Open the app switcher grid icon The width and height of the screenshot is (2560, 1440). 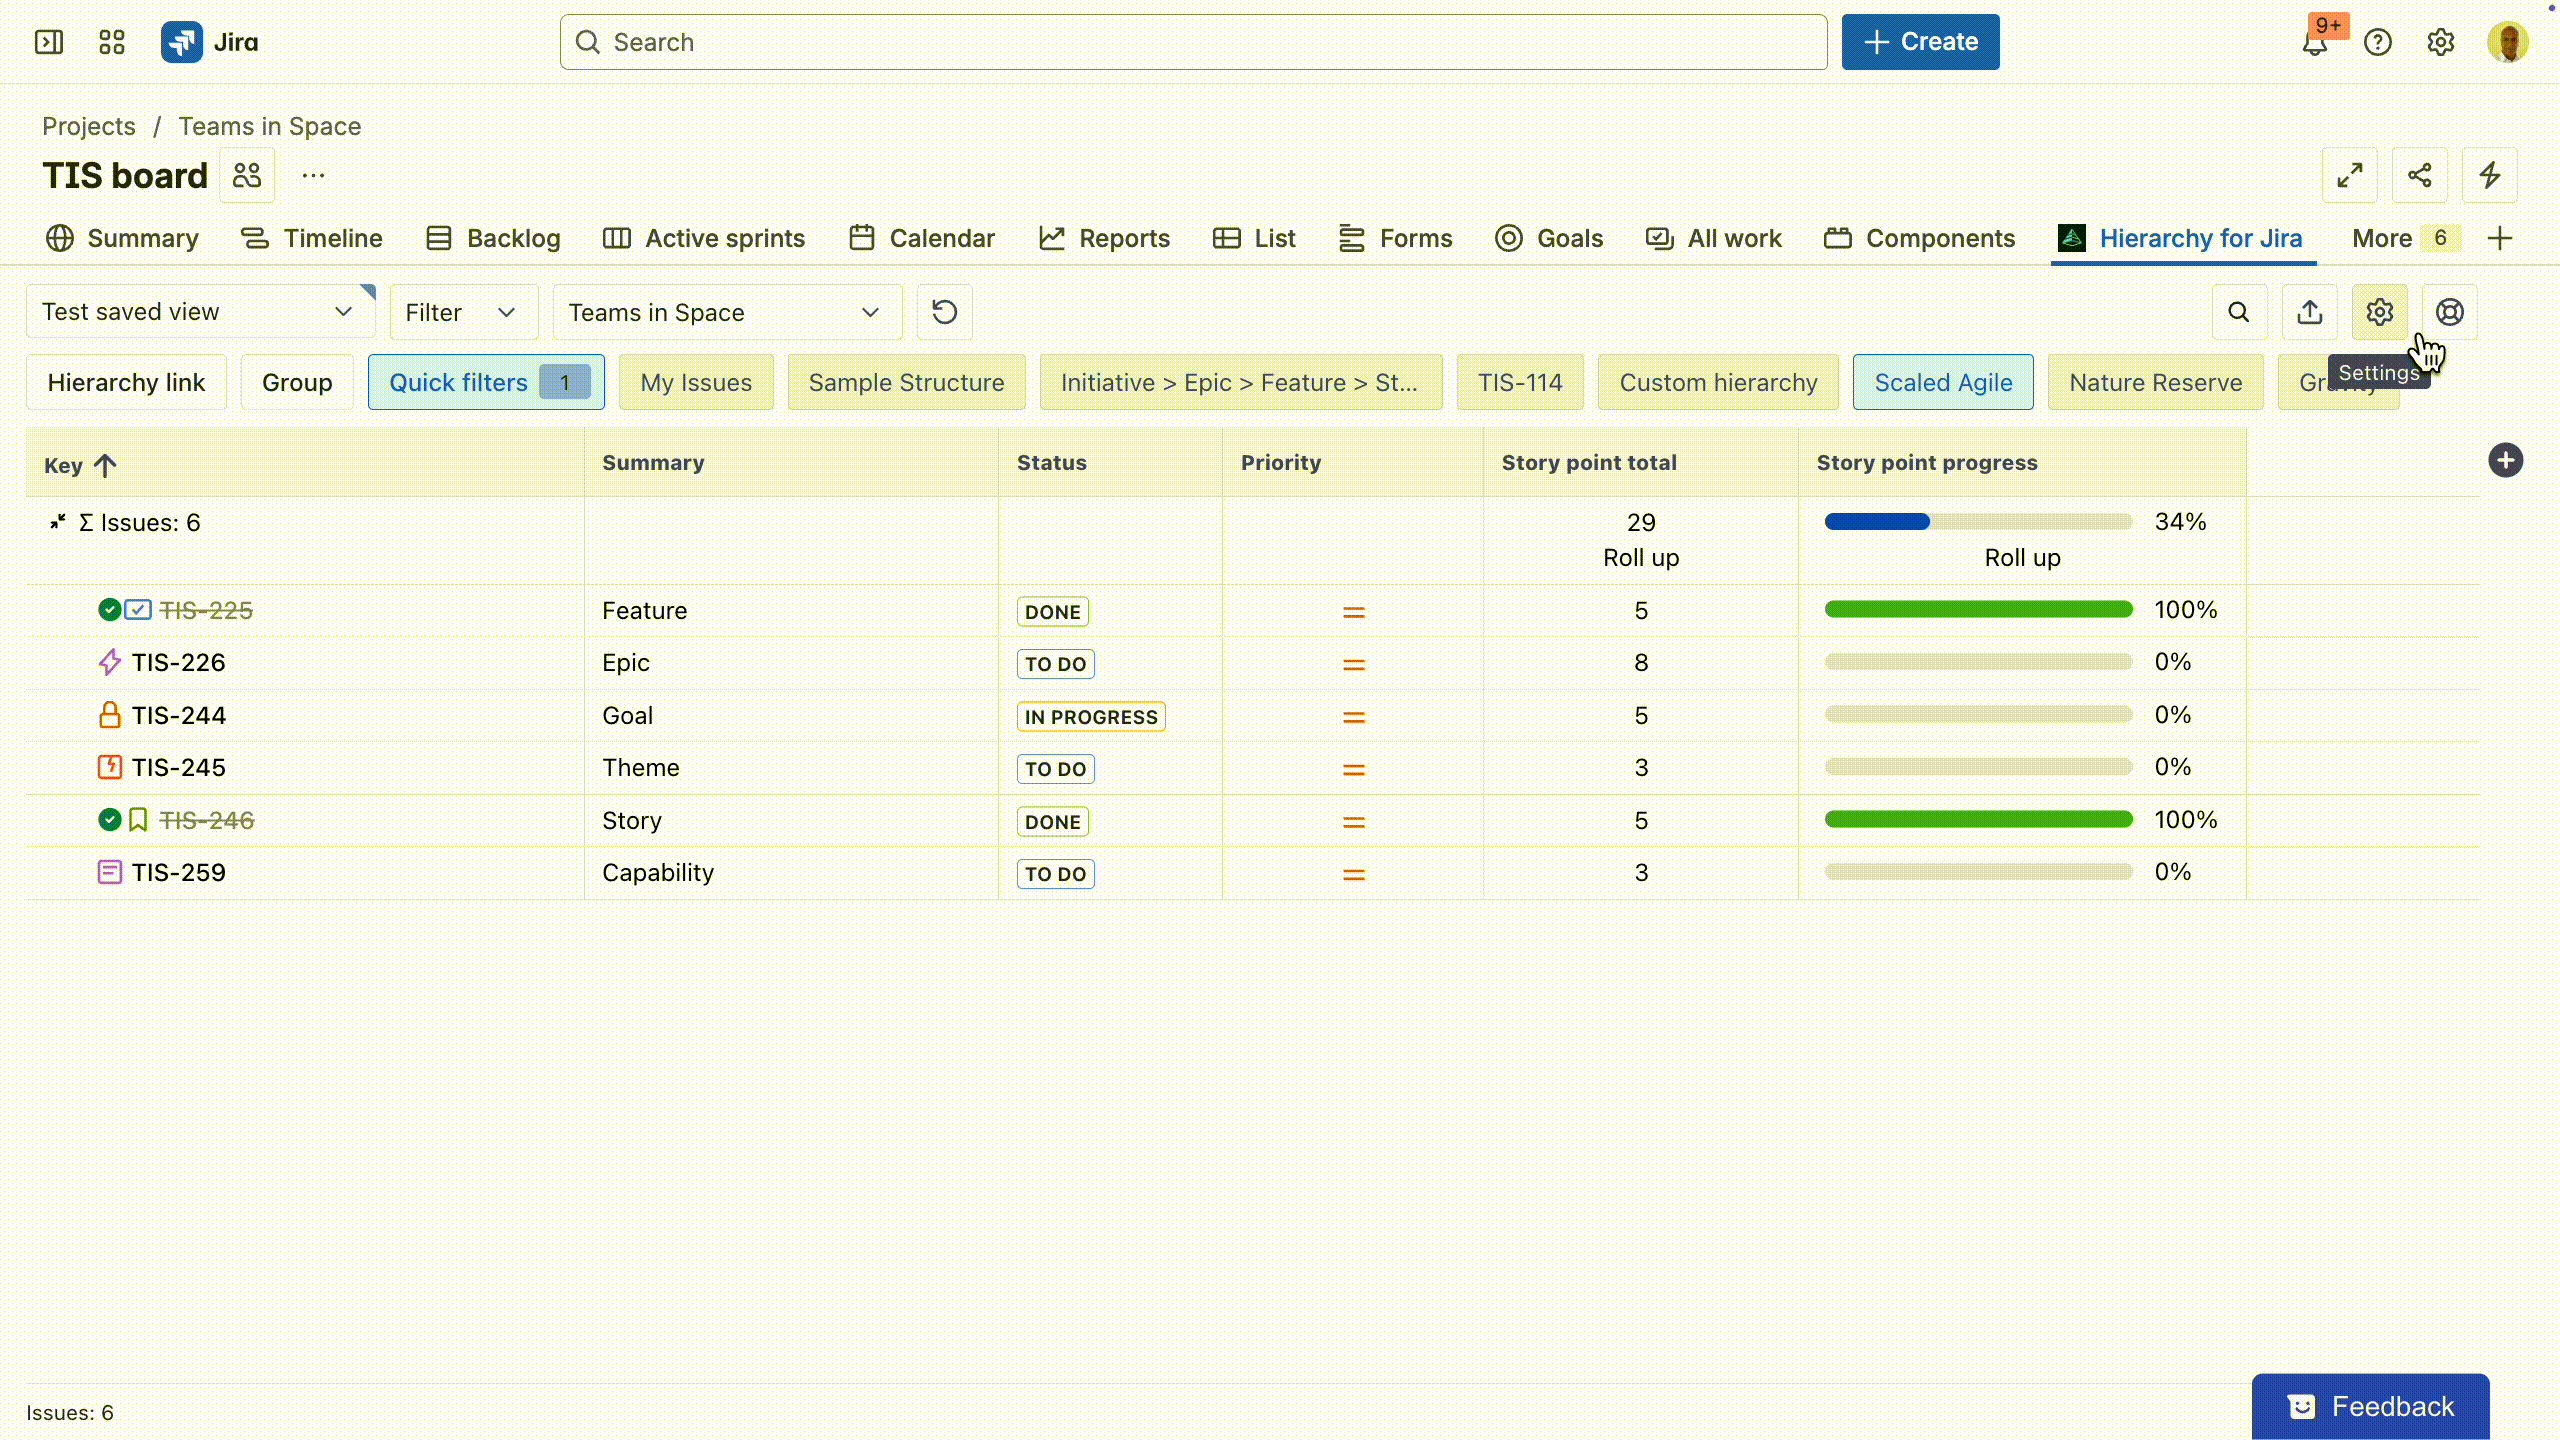[112, 42]
